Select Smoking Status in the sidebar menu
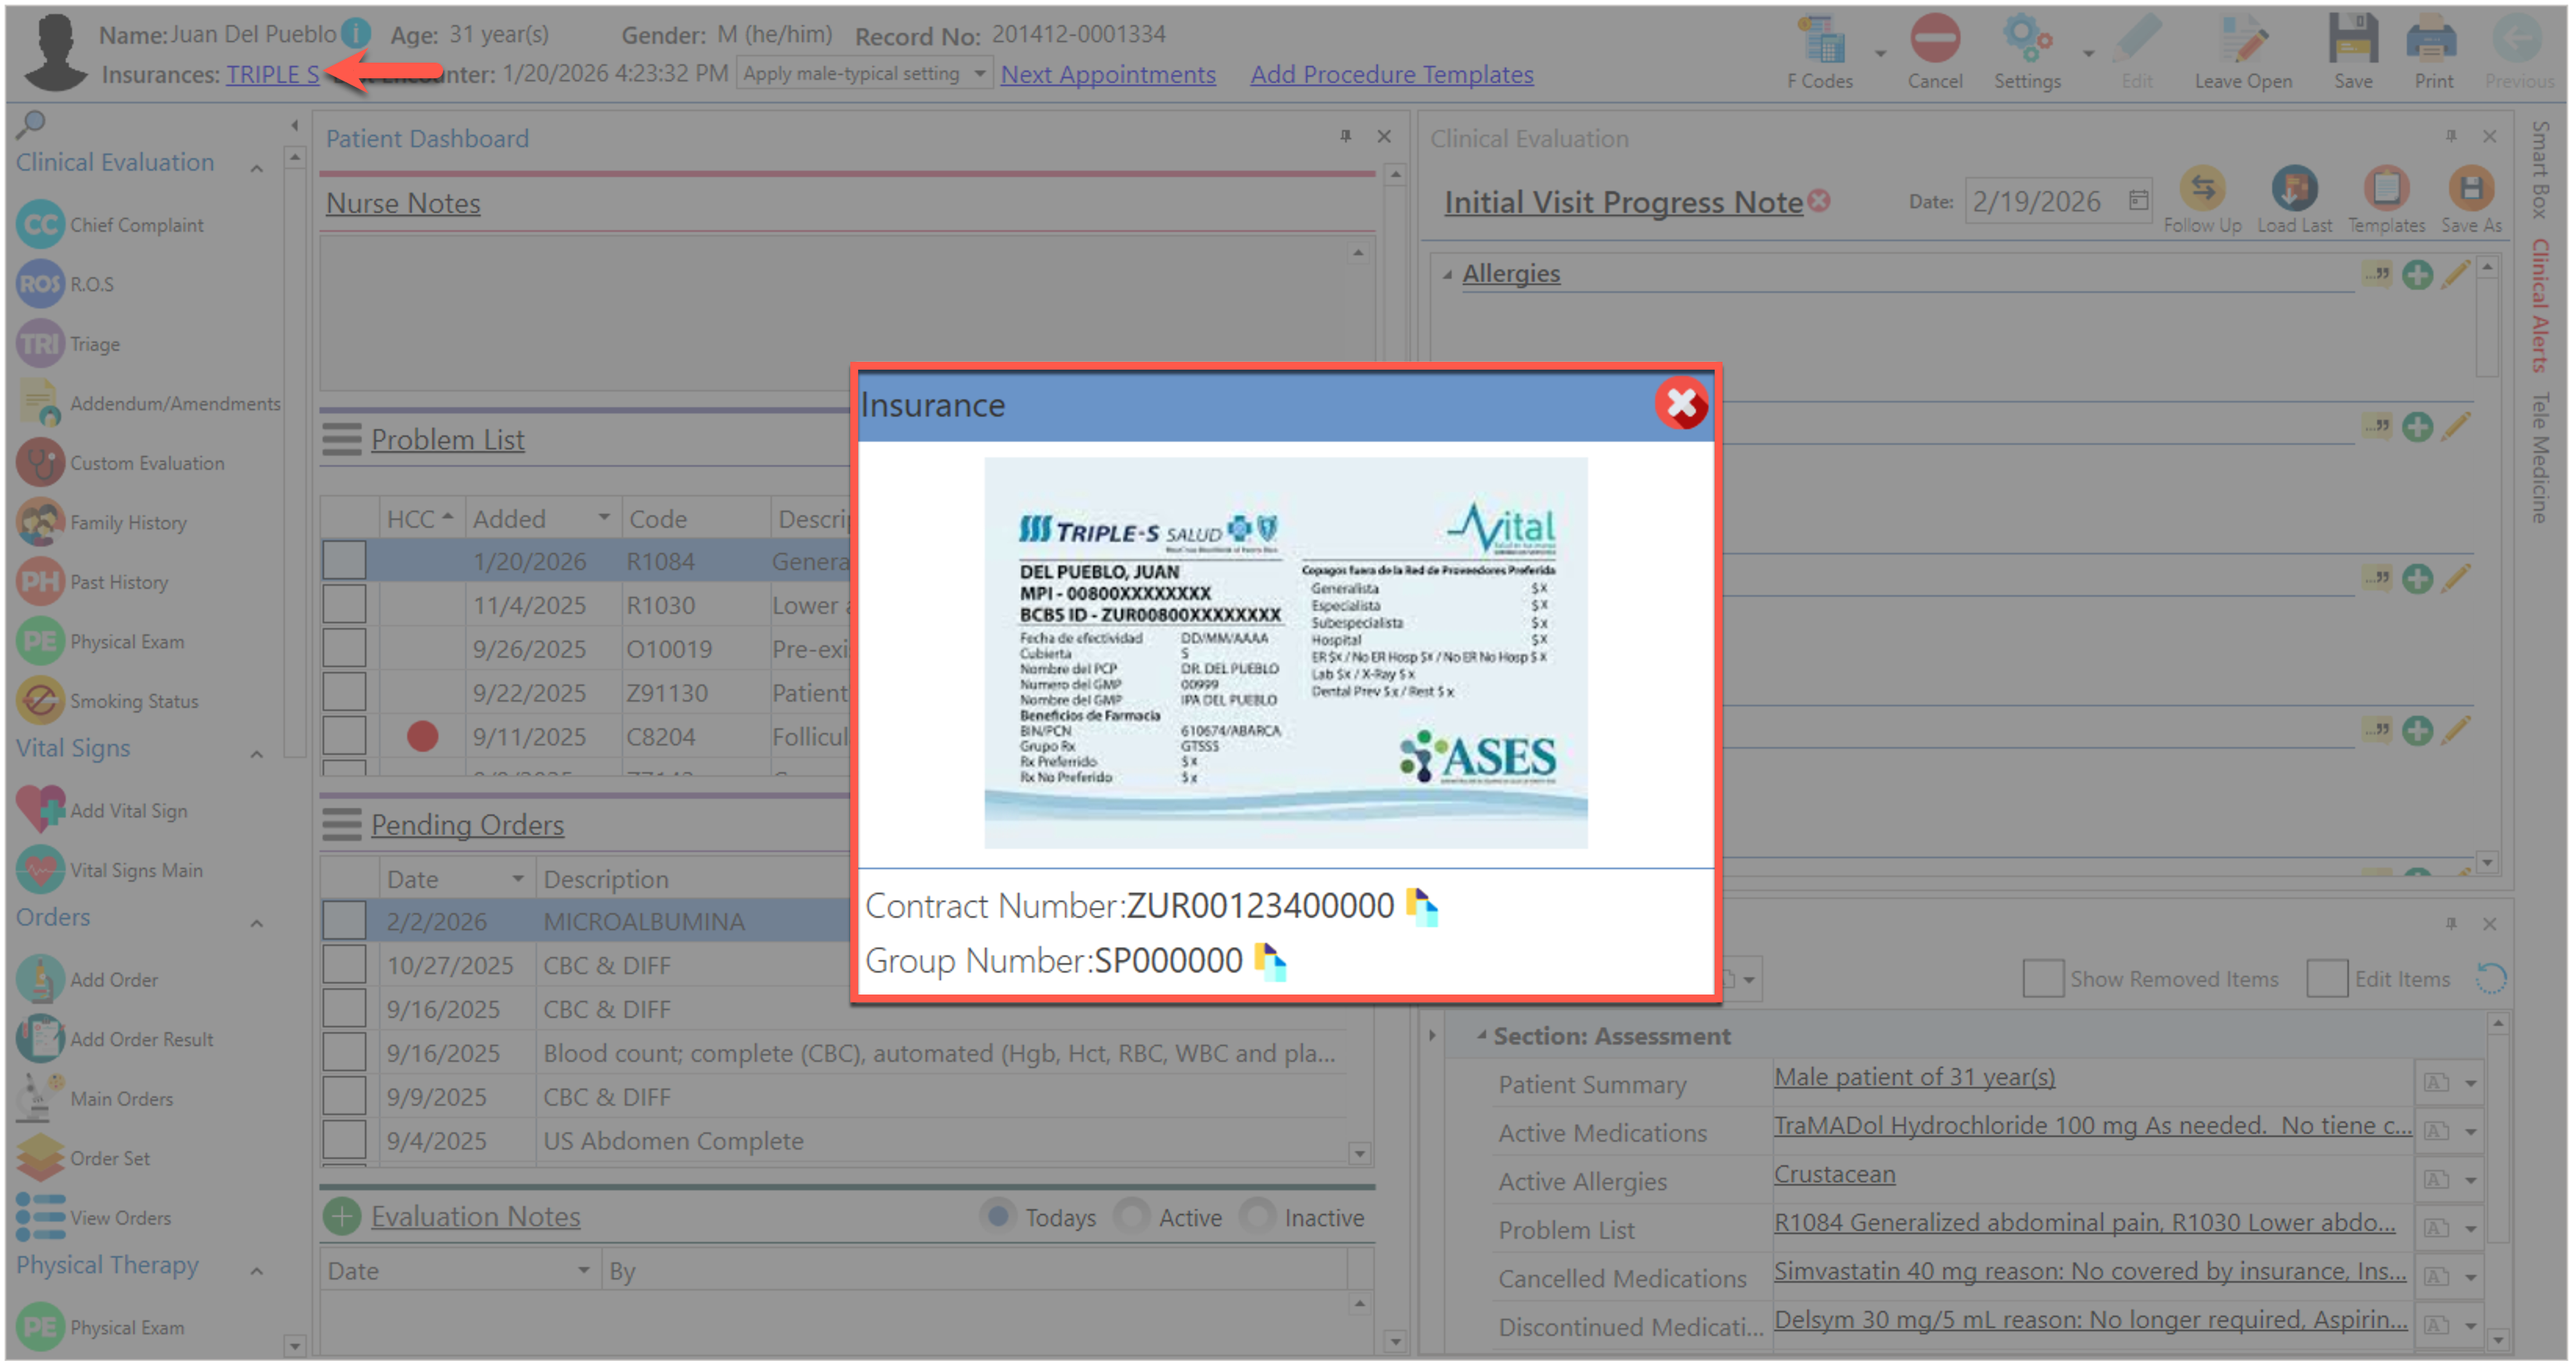This screenshot has height=1361, width=2576. pyautogui.click(x=133, y=701)
